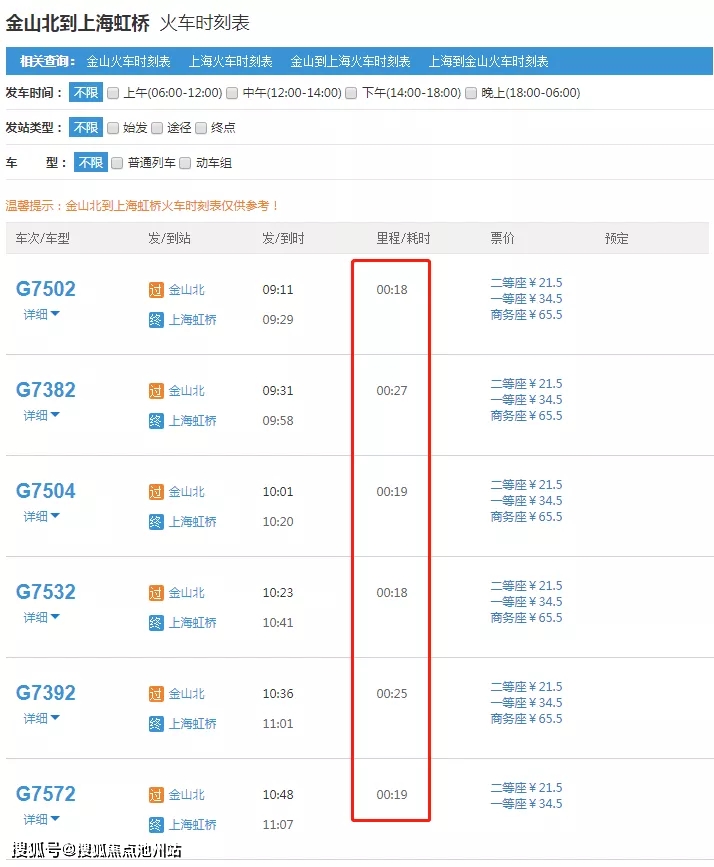Enable the 动车组 train type checkbox
Viewport: 714px width, 867px height.
[x=185, y=163]
